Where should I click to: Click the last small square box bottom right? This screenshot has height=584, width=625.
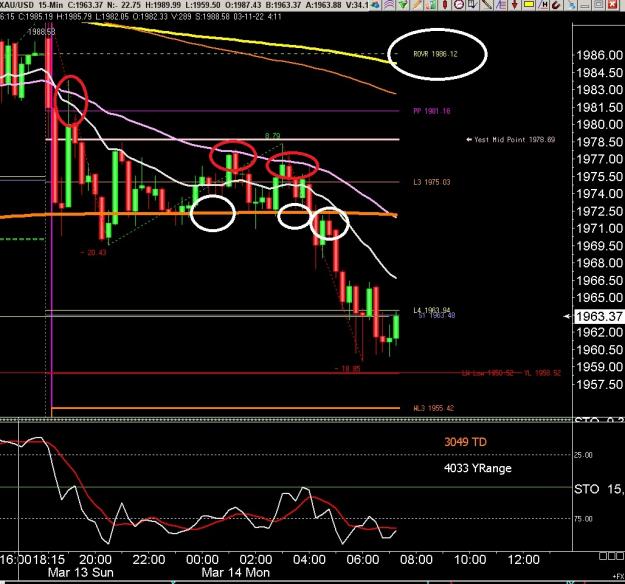tap(619, 556)
